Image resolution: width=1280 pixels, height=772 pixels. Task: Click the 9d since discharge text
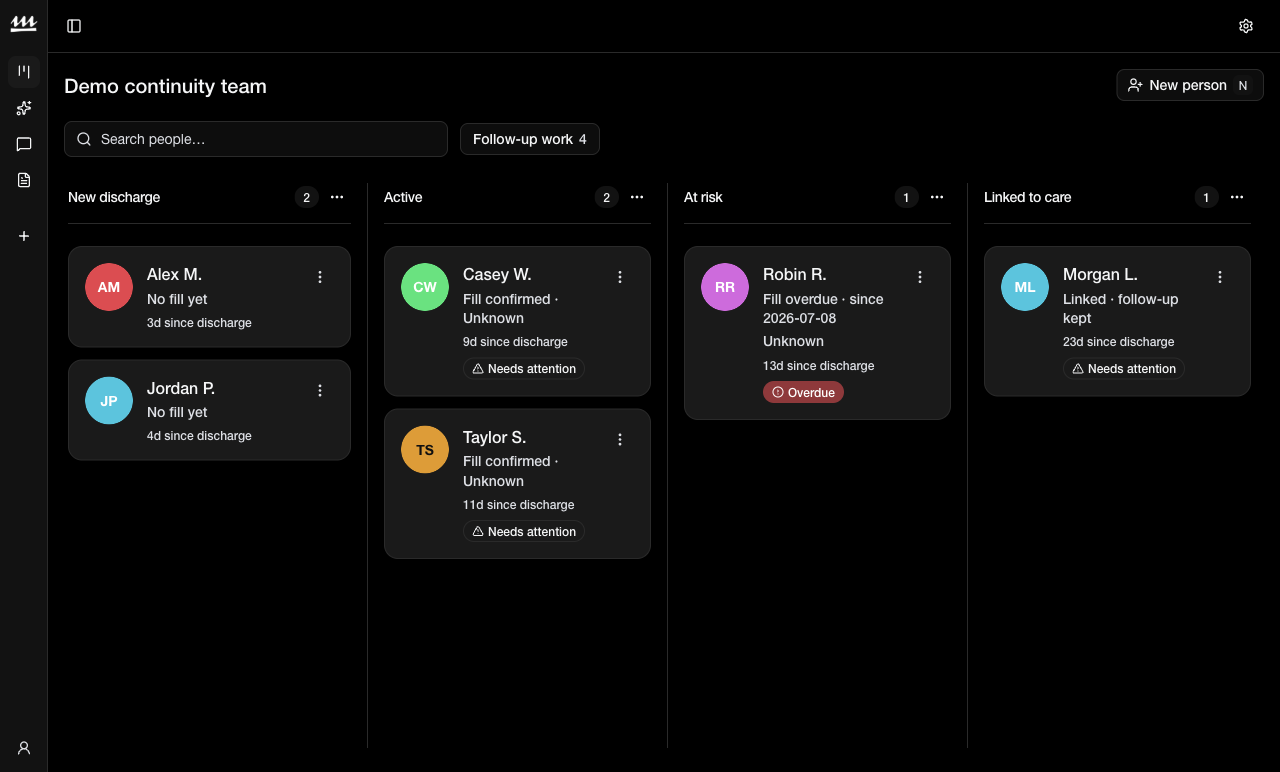click(x=515, y=342)
